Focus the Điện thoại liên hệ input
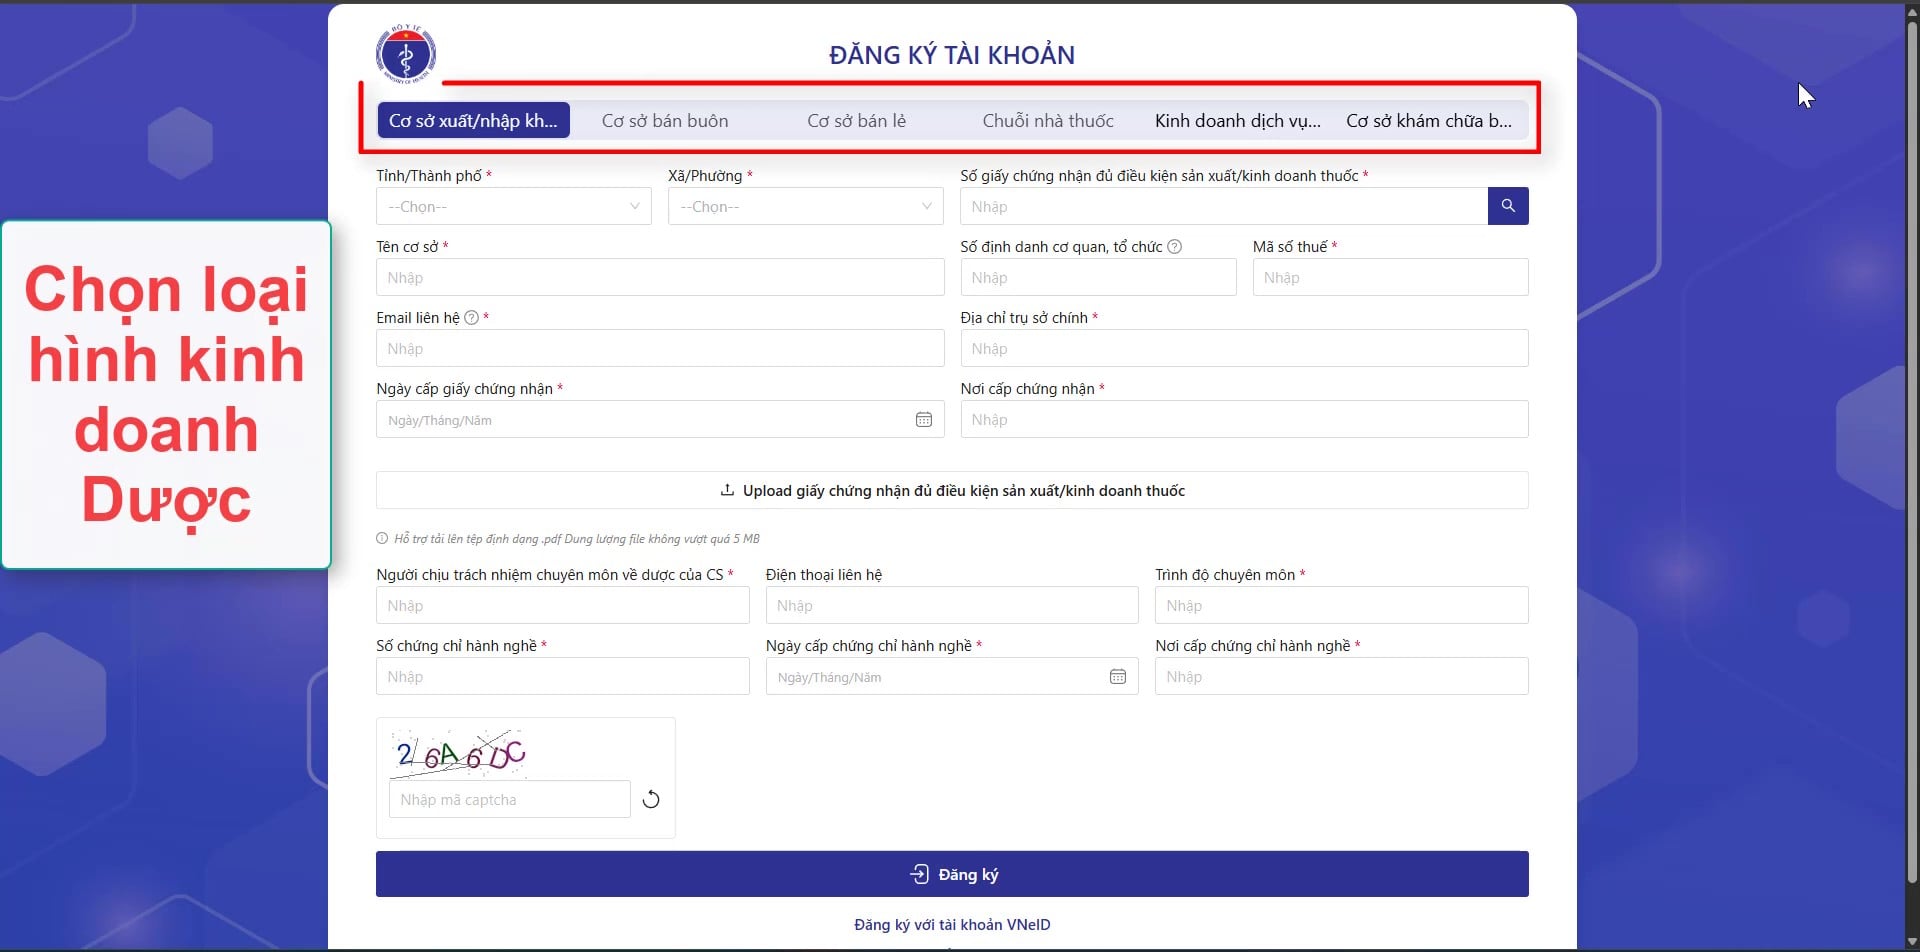This screenshot has height=952, width=1920. 952,605
